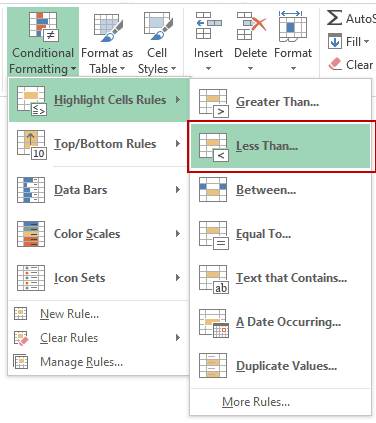
Task: Click the Delete cells icon
Action: tap(251, 26)
